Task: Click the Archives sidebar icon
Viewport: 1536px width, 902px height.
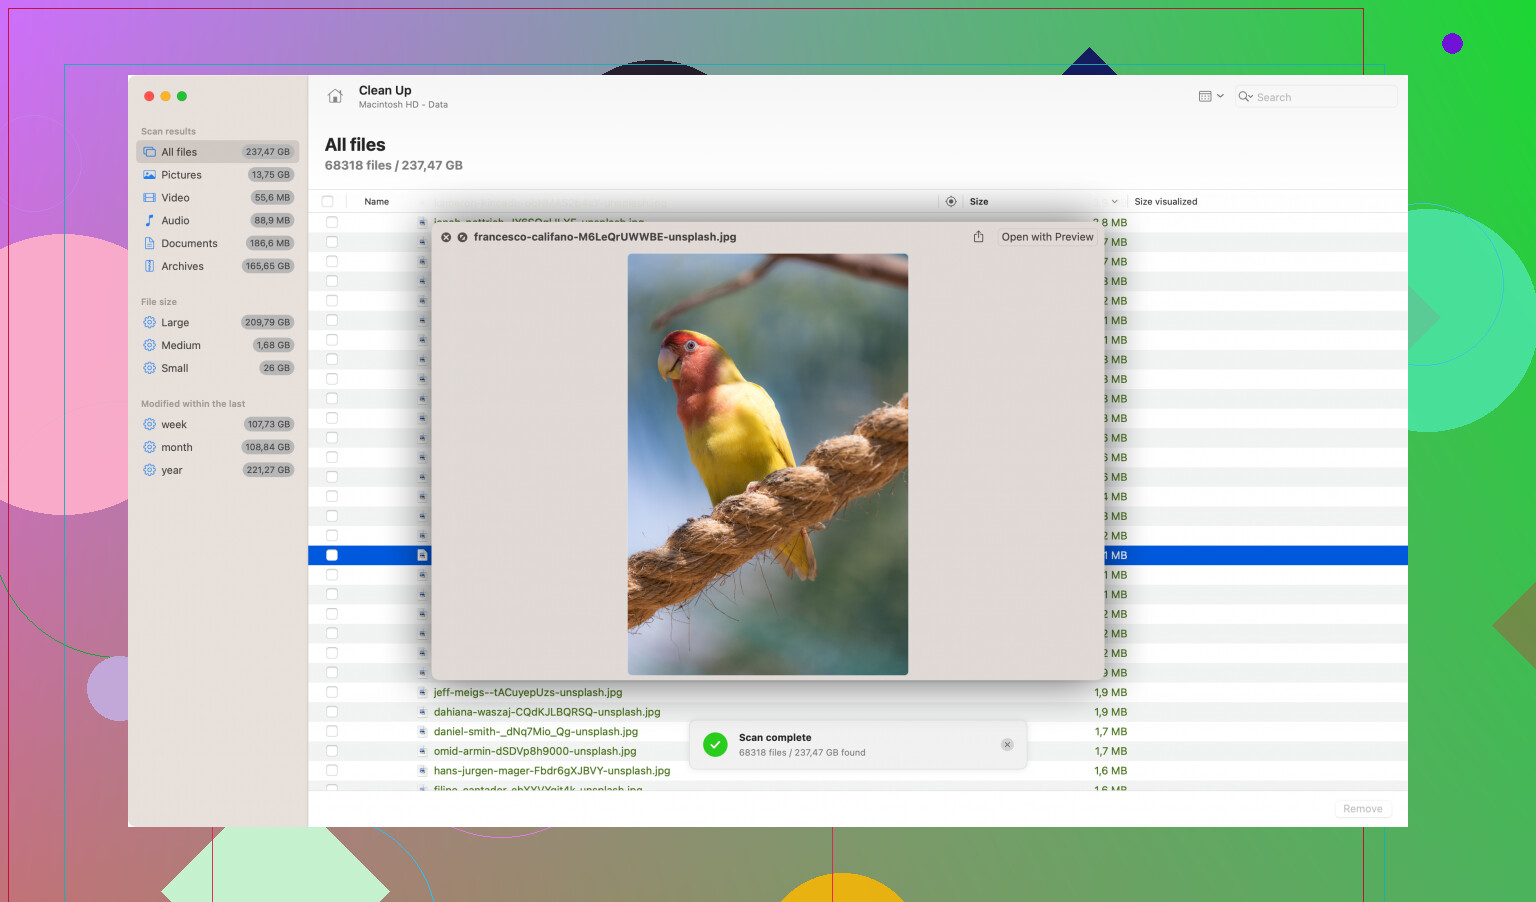Action: click(x=150, y=266)
